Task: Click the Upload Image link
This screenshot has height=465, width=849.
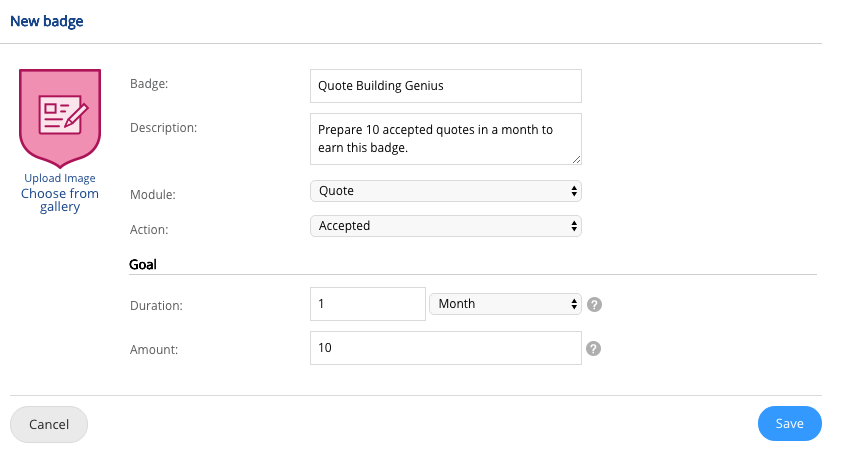Action: (60, 178)
